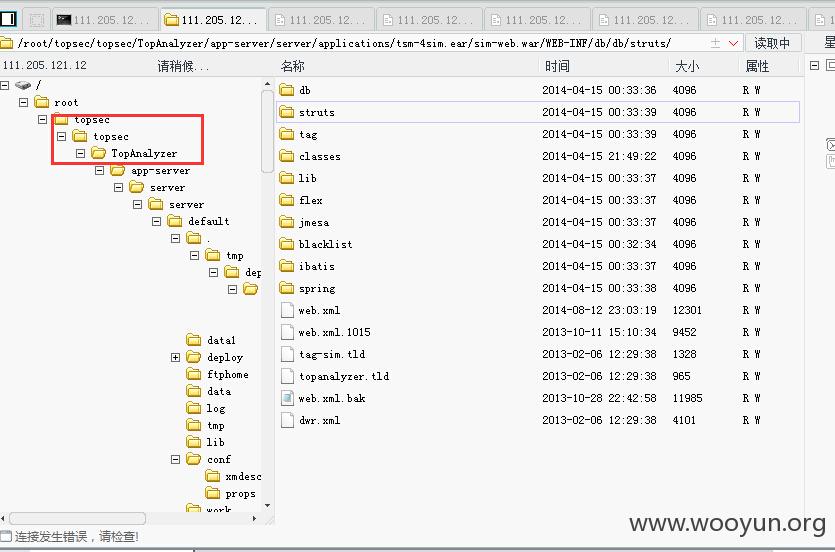Image resolution: width=835 pixels, height=552 pixels.
Task: Select the active file manager tab
Action: tap(213, 20)
